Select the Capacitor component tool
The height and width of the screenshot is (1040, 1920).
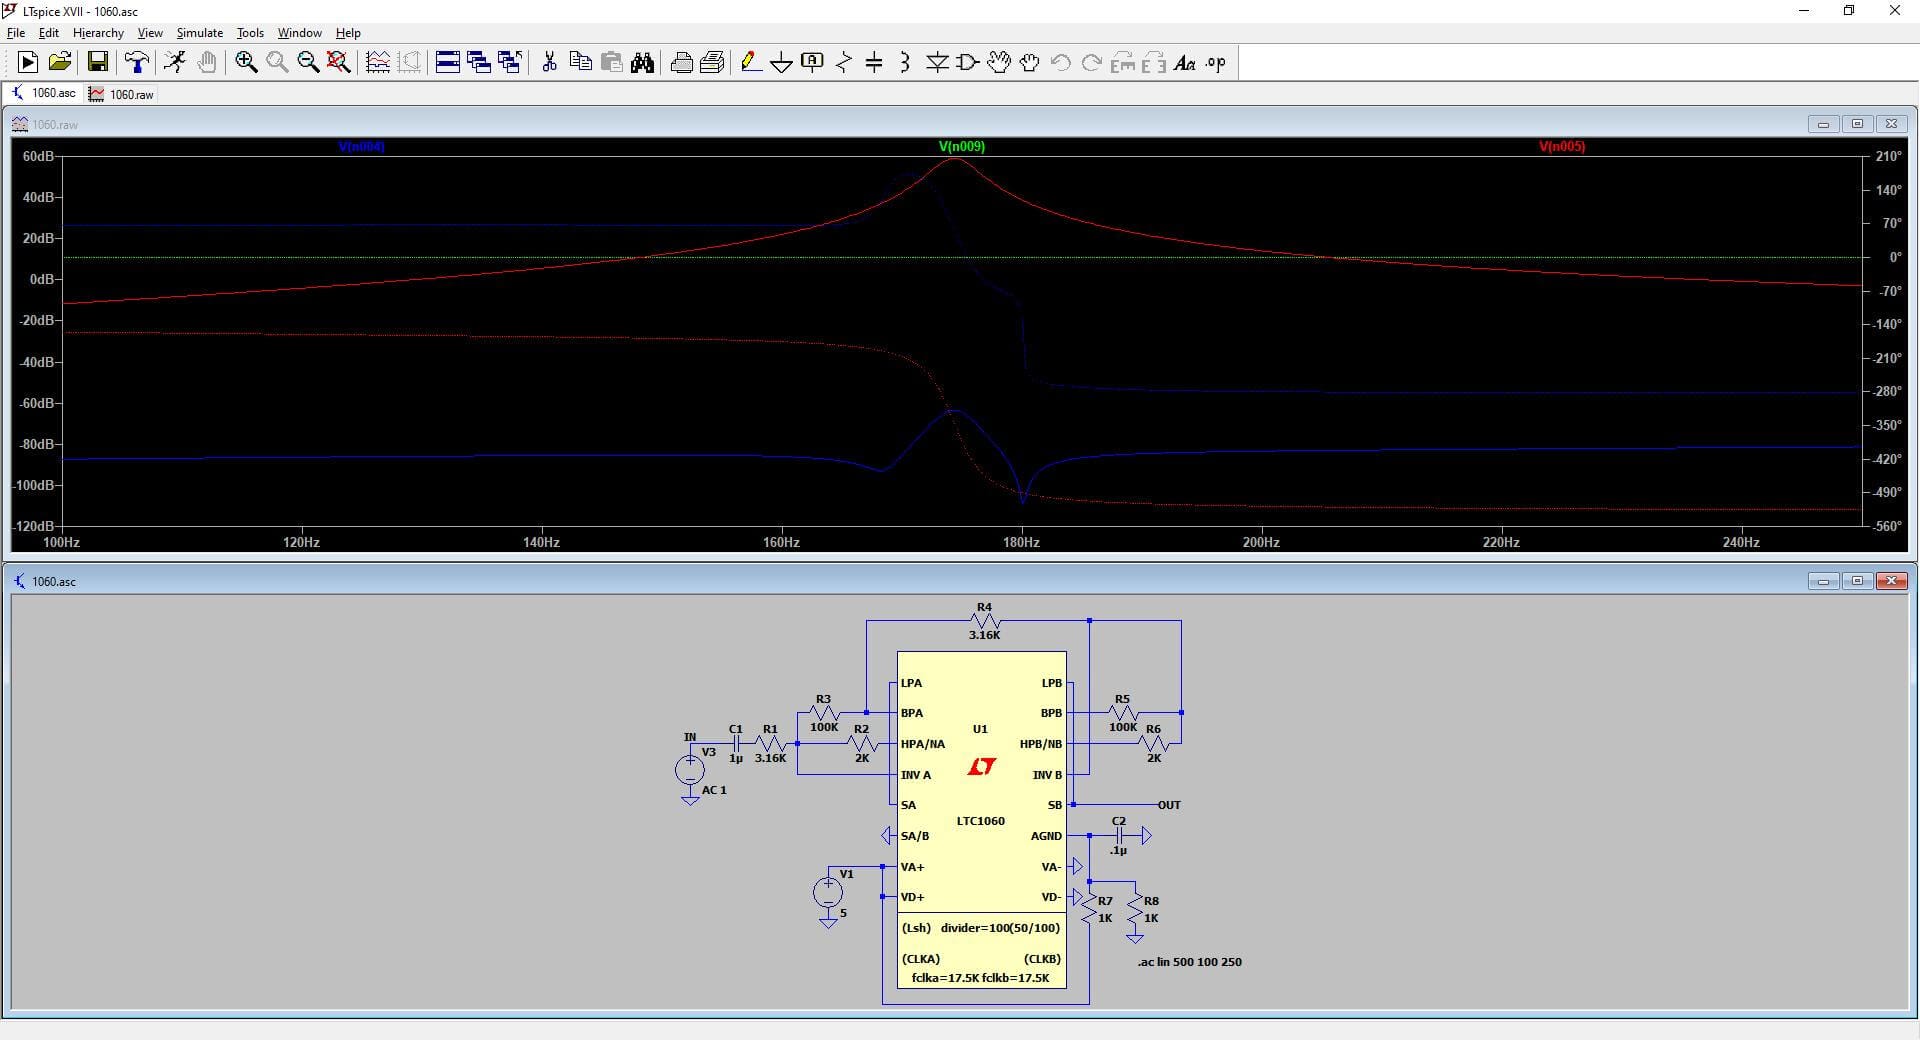pos(874,62)
